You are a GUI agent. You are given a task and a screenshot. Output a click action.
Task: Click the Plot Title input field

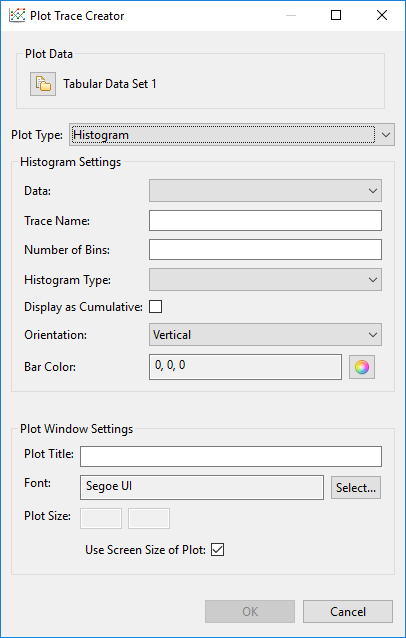[x=231, y=457]
